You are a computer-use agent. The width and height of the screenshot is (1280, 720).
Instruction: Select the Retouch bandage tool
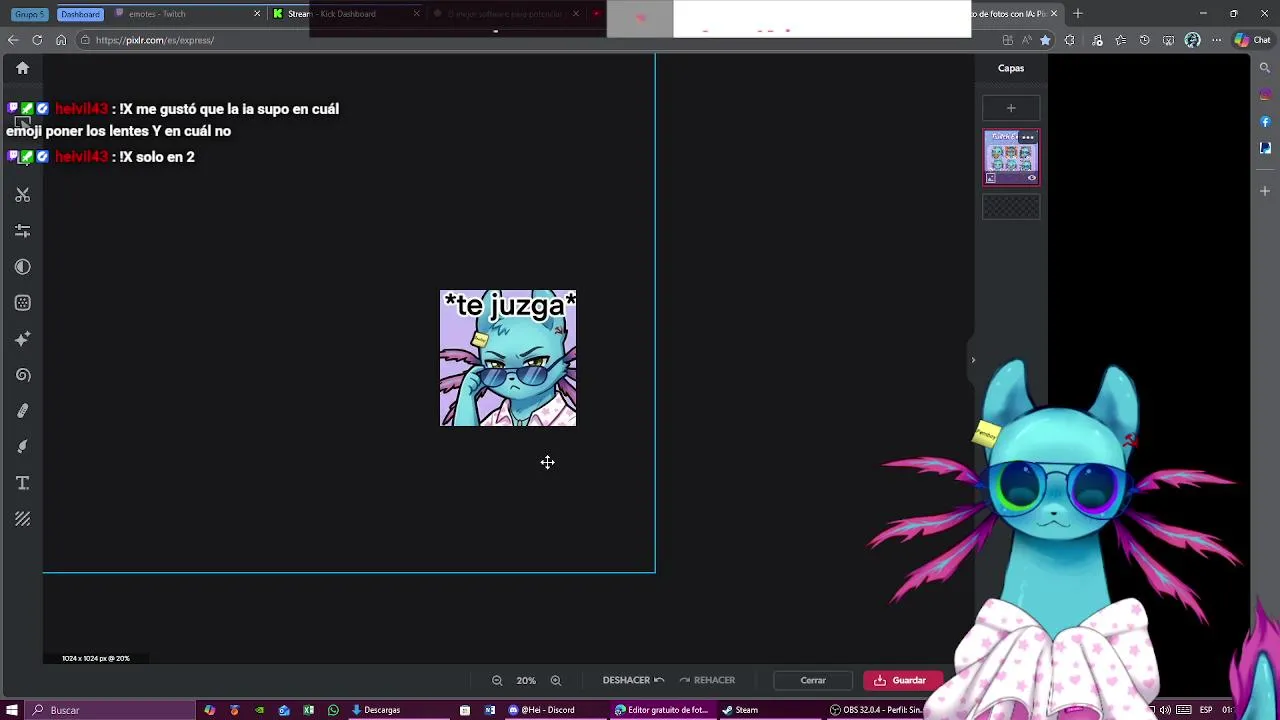pos(22,411)
